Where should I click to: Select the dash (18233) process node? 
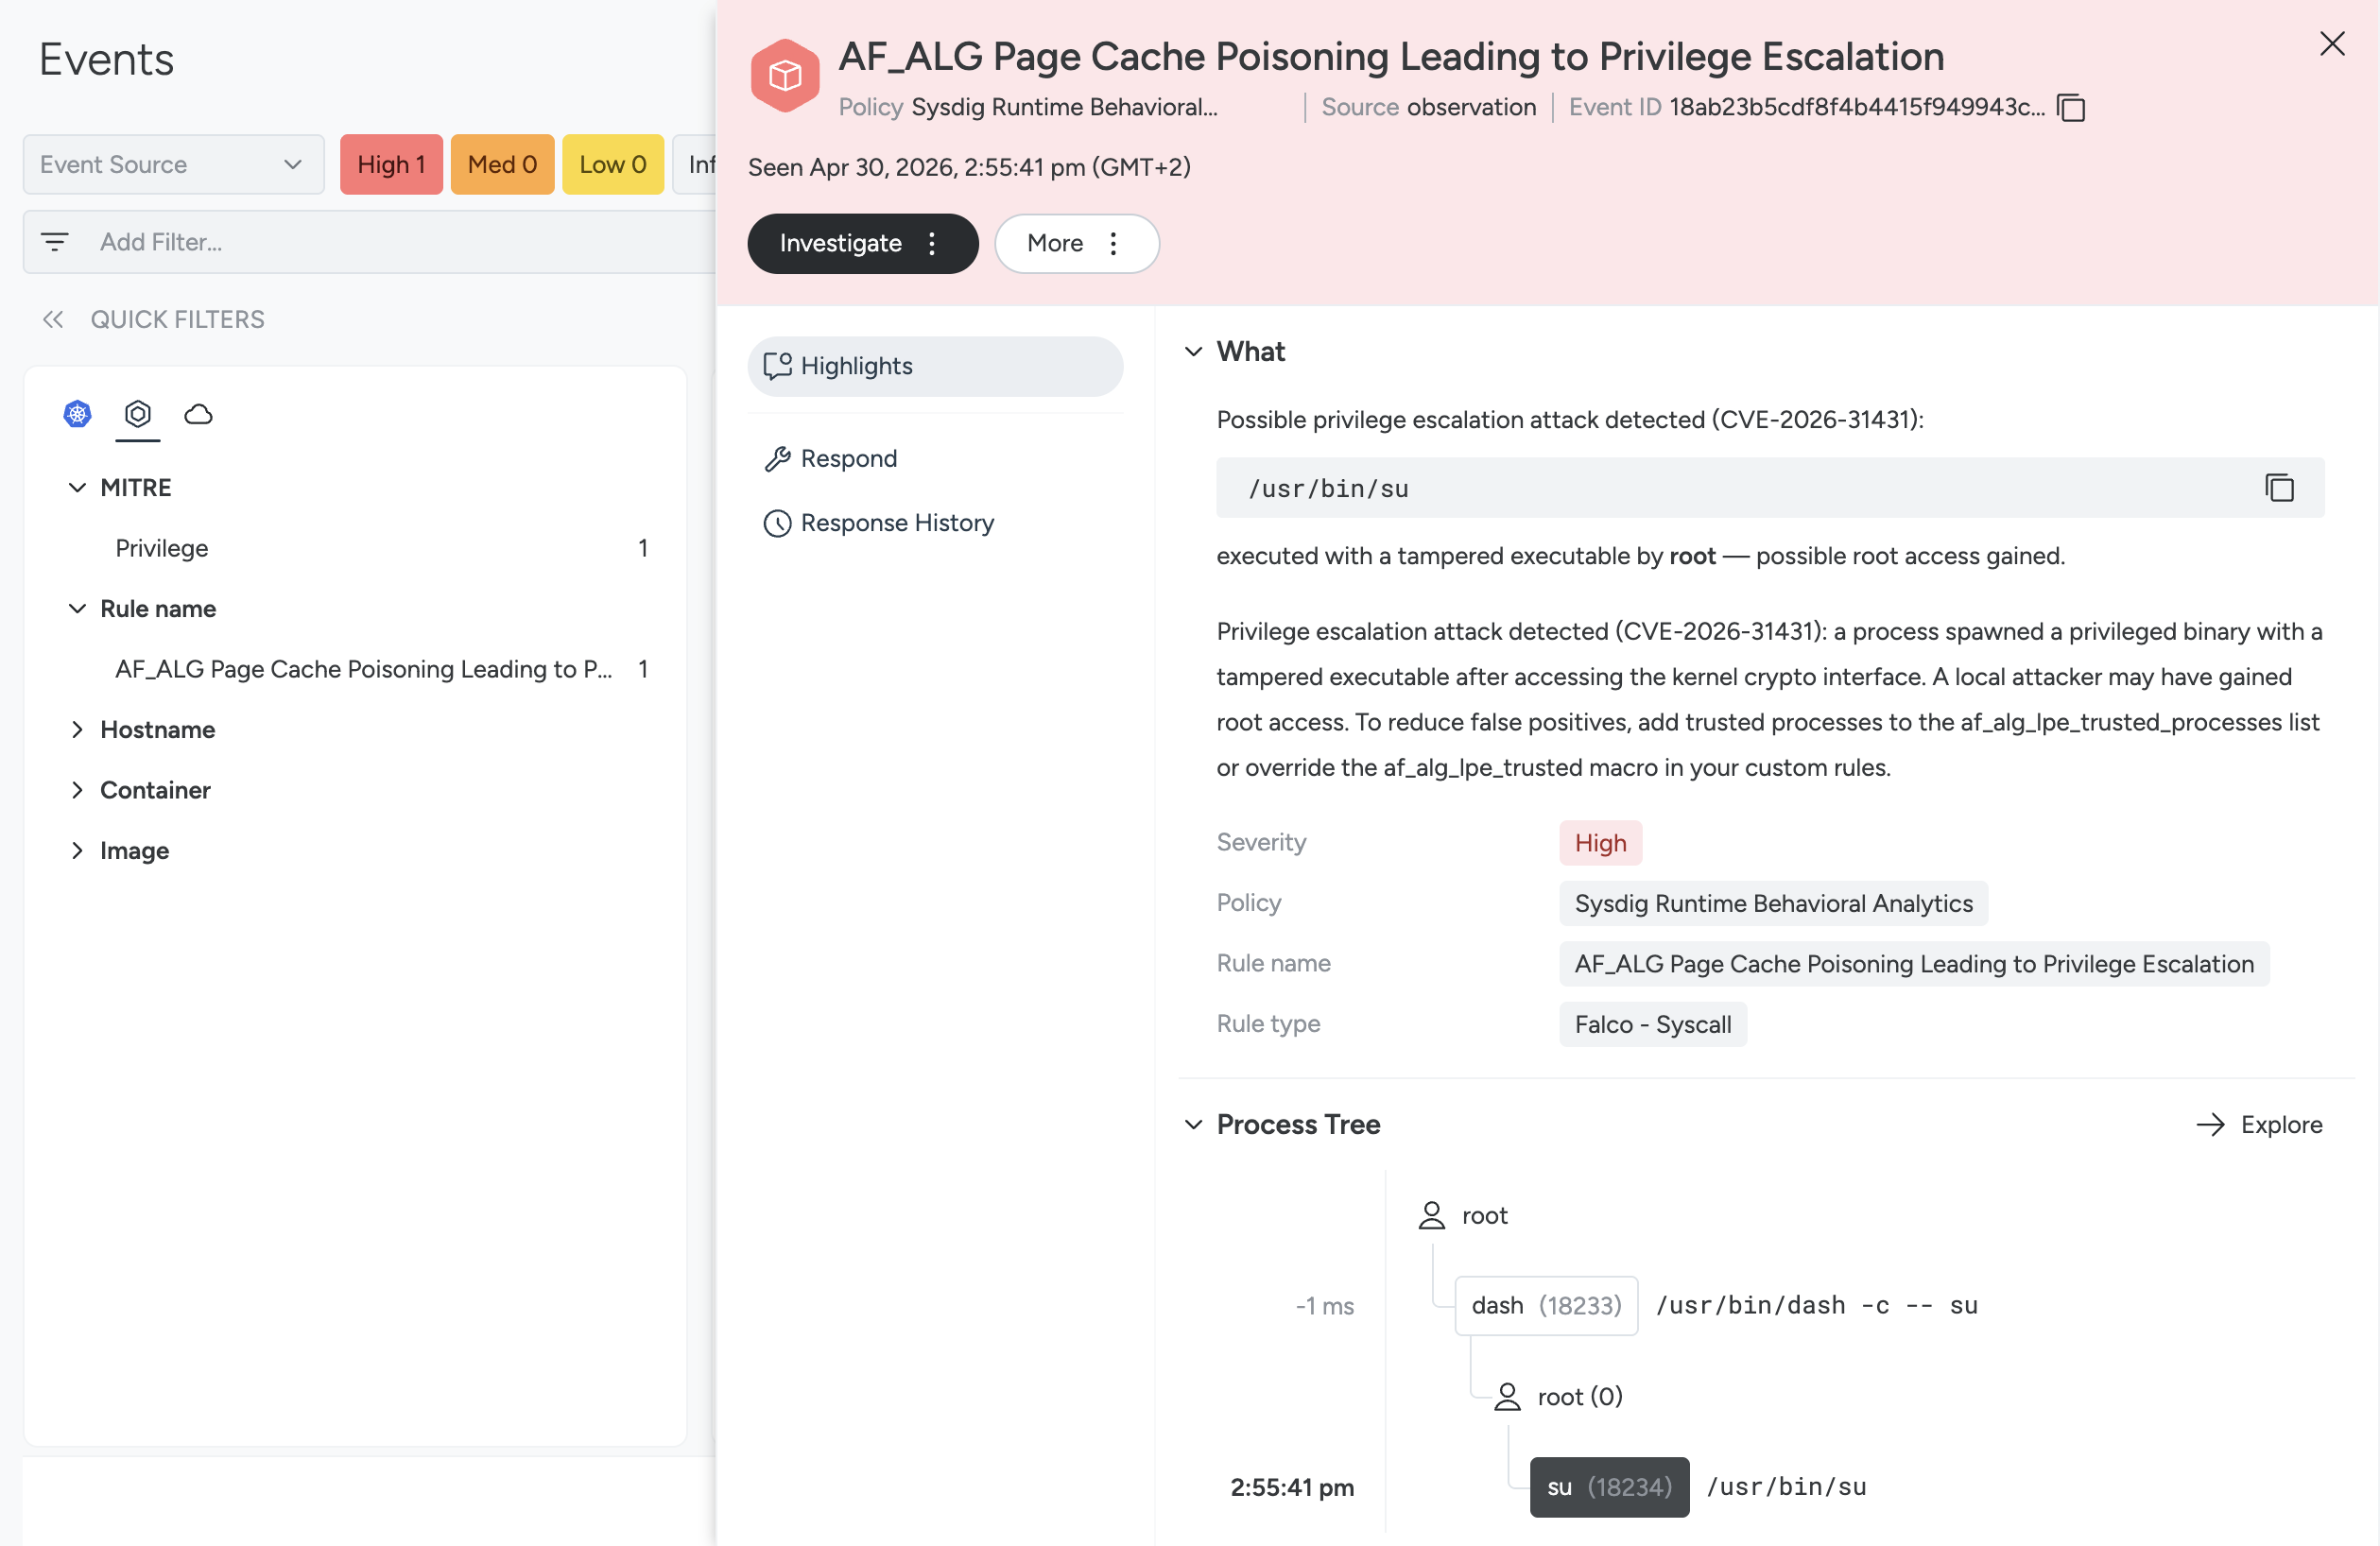click(1545, 1305)
